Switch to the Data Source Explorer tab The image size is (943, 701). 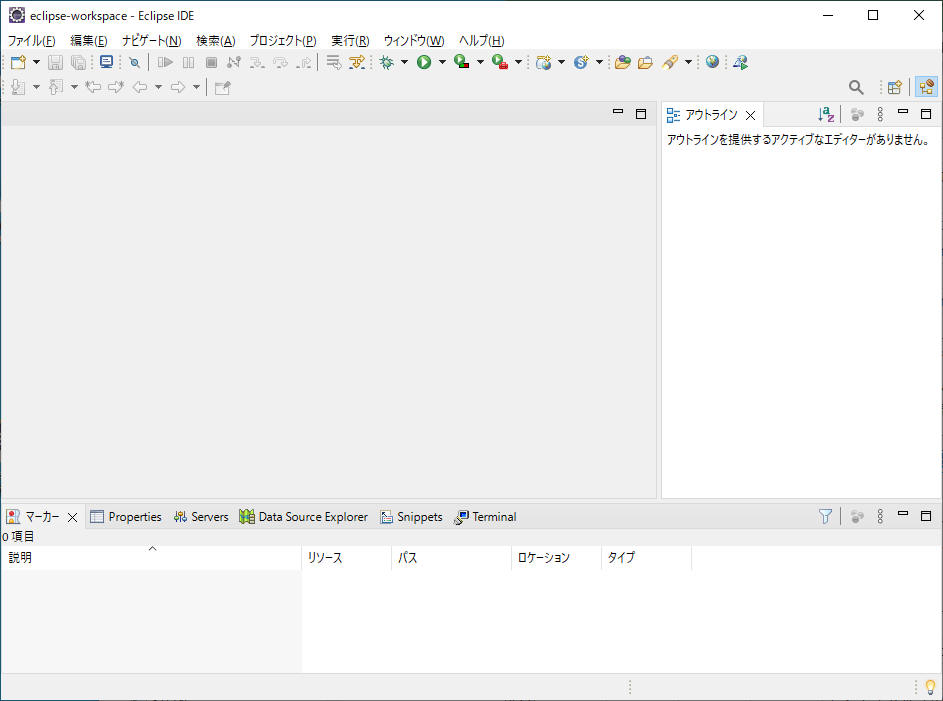tap(312, 517)
